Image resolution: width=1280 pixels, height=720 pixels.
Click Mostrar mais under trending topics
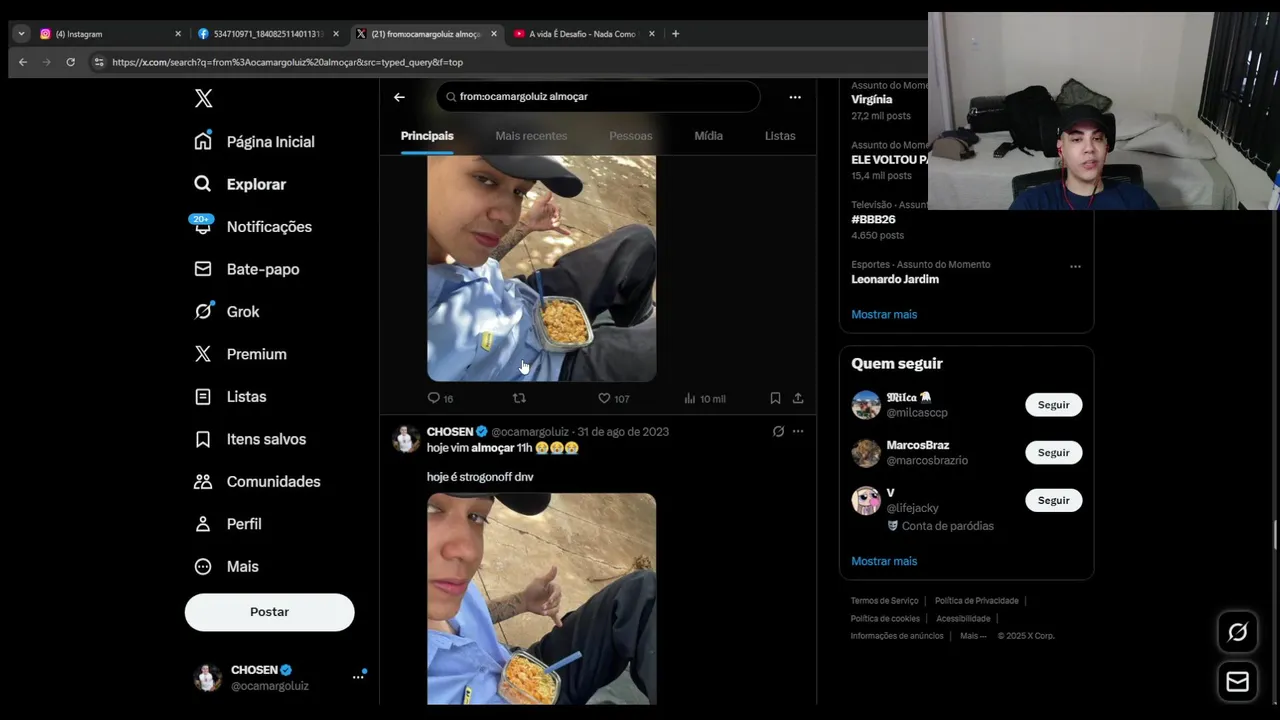[x=884, y=314]
